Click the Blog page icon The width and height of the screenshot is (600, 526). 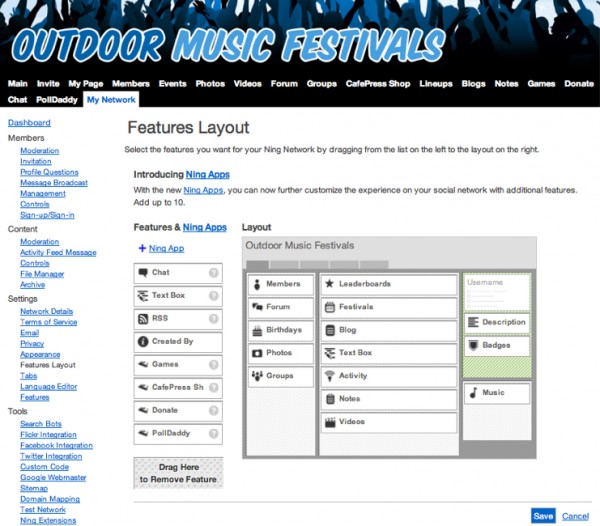330,330
